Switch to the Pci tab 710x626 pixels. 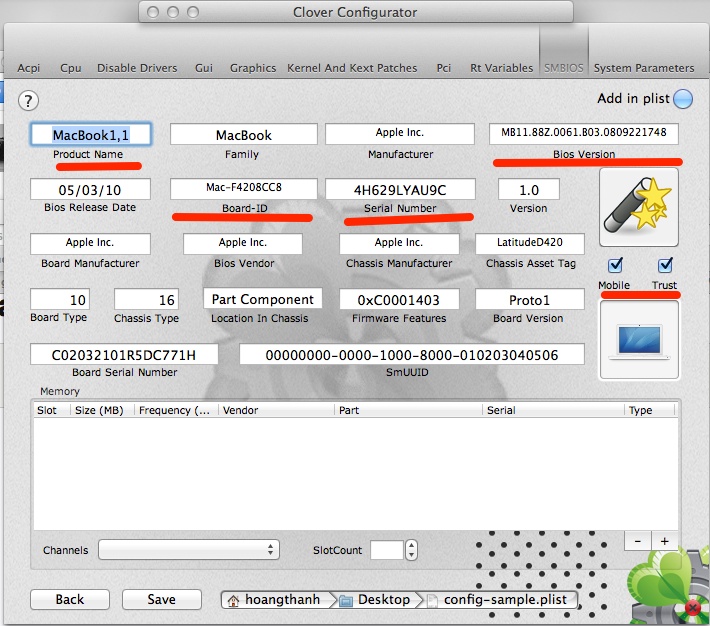click(x=444, y=68)
